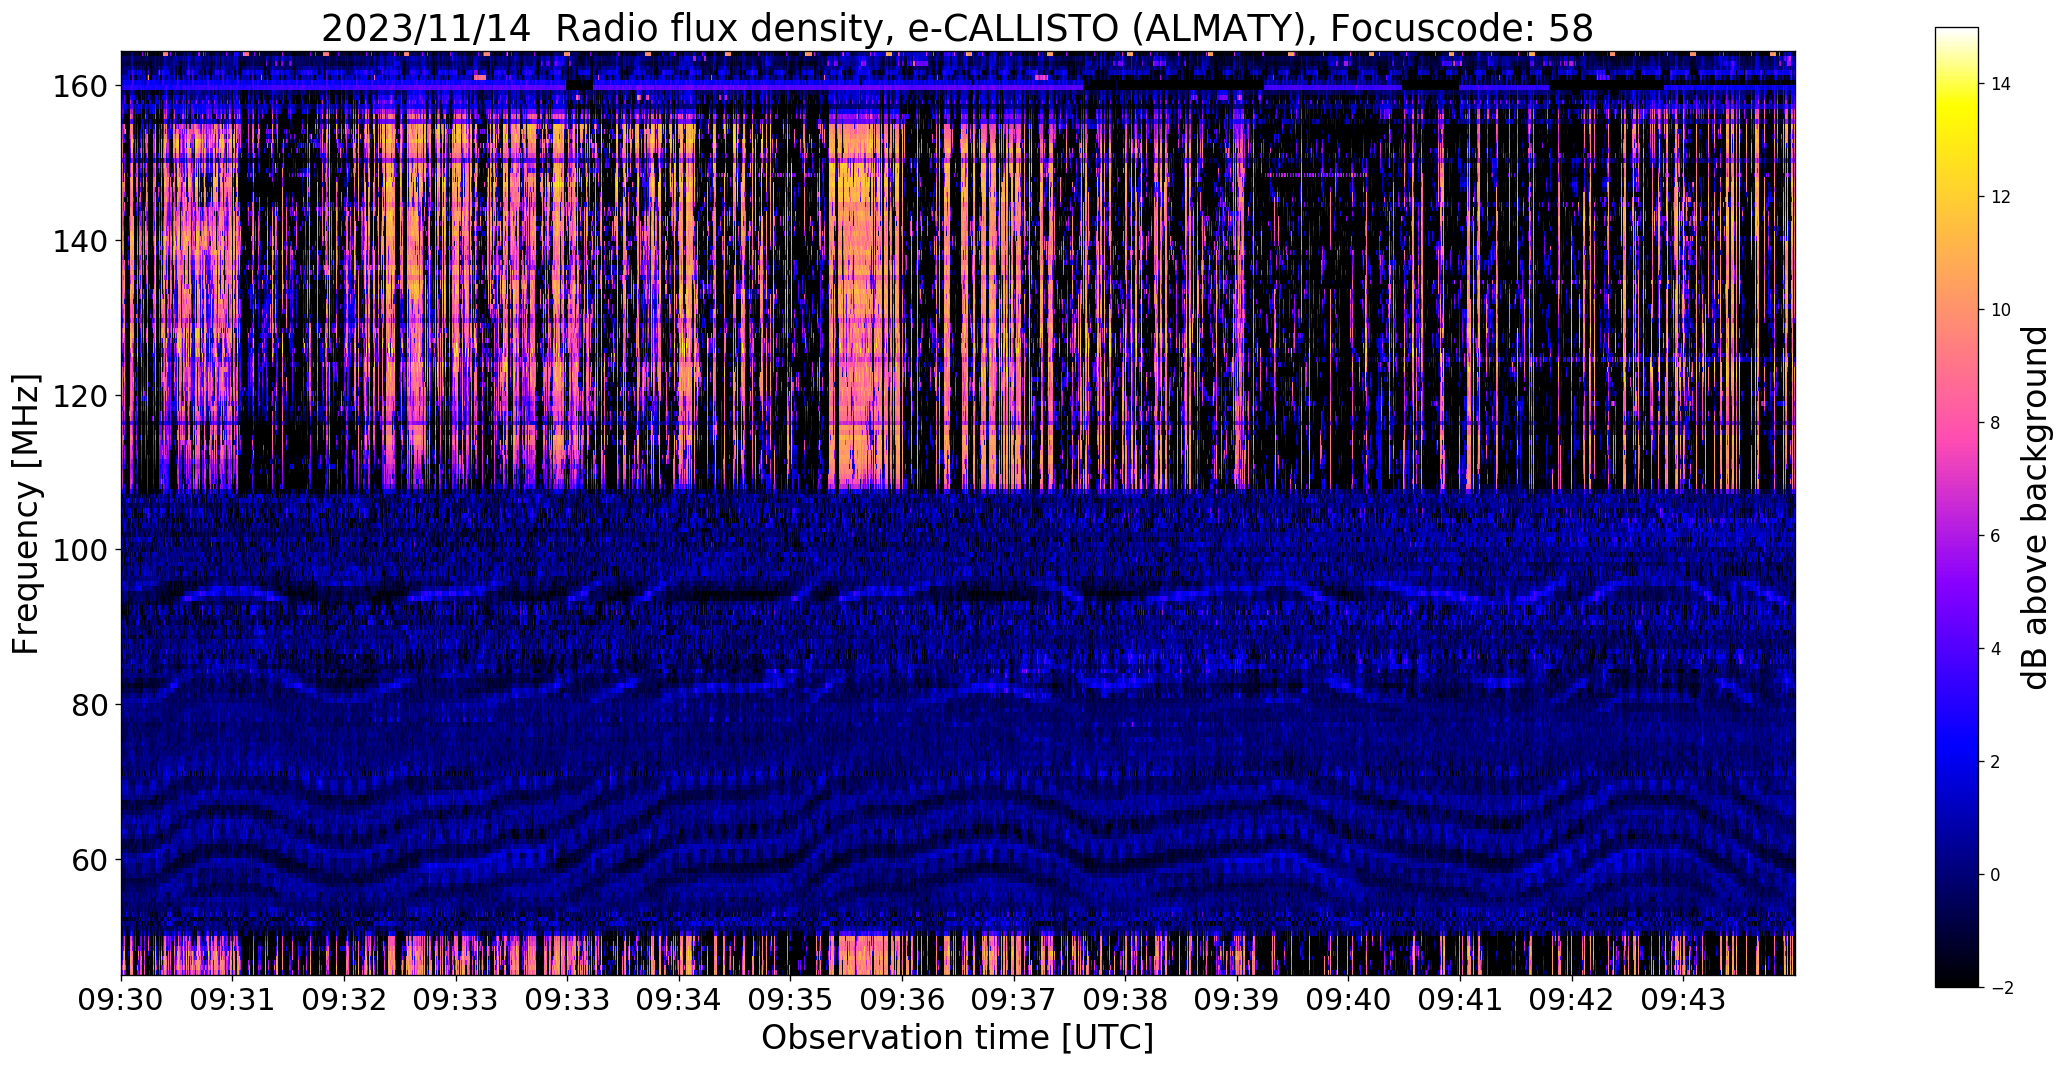Click the time tick label 09:41
The image size is (2066, 1067).
[x=1460, y=1000]
